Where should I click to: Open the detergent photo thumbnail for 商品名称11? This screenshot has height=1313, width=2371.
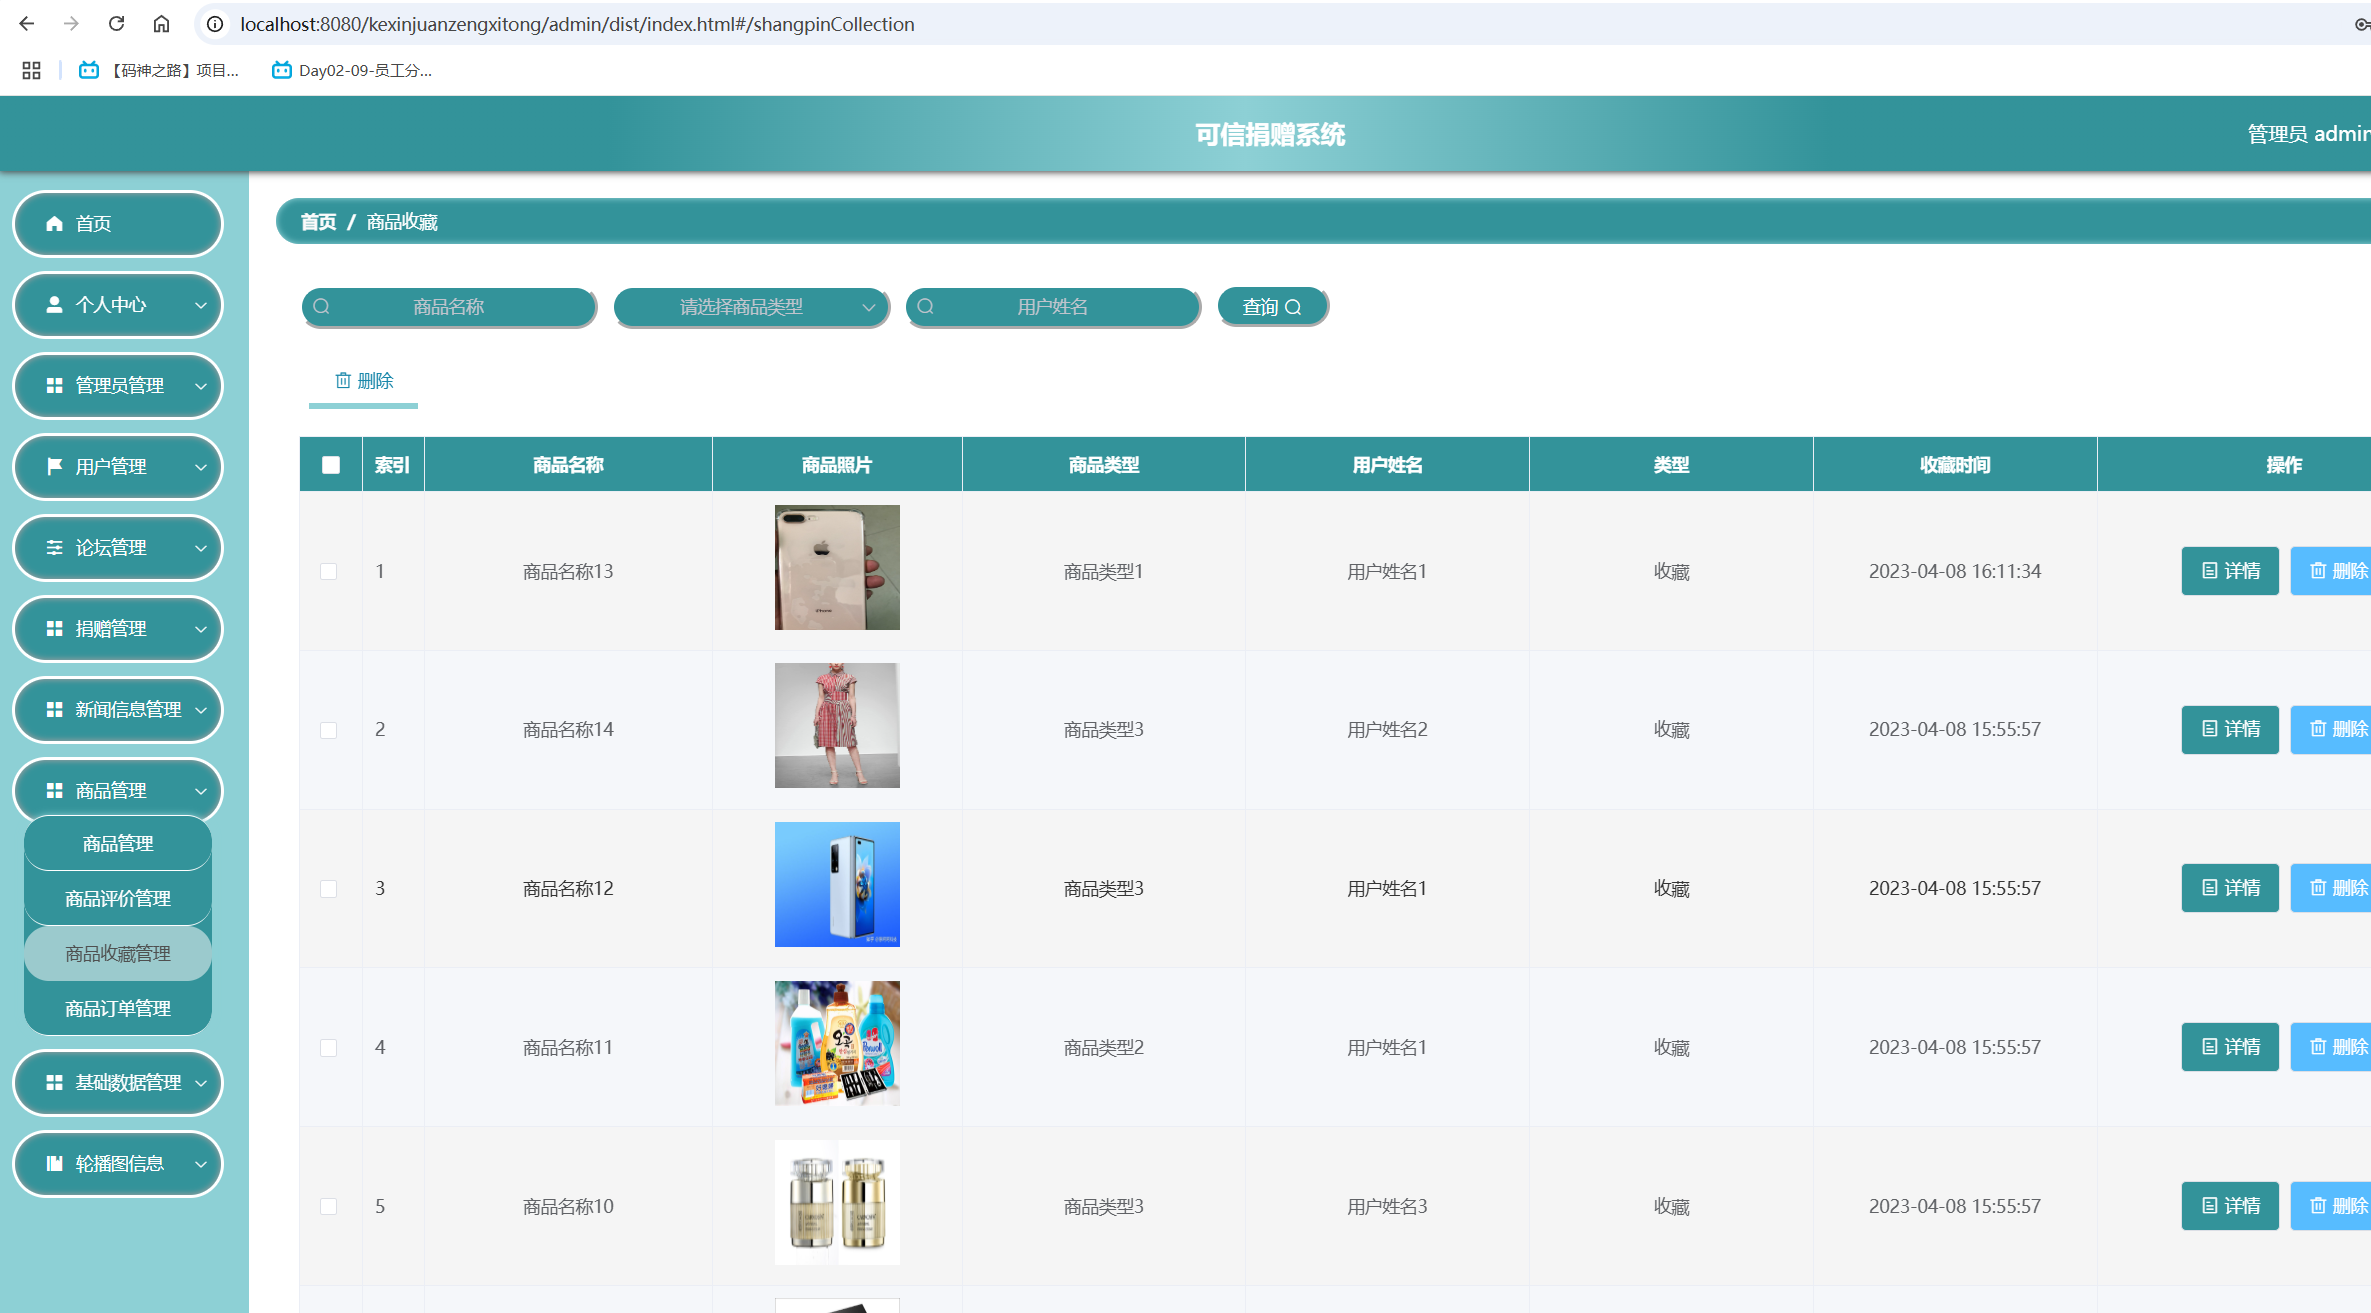point(837,1044)
